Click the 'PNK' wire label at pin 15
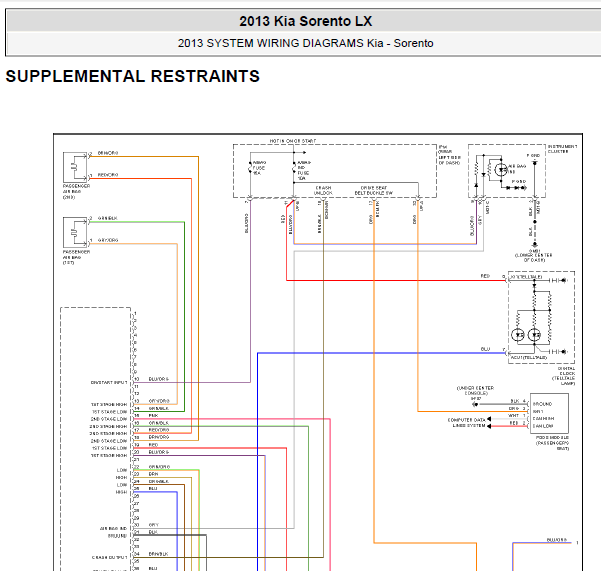The image size is (601, 571). (x=153, y=415)
